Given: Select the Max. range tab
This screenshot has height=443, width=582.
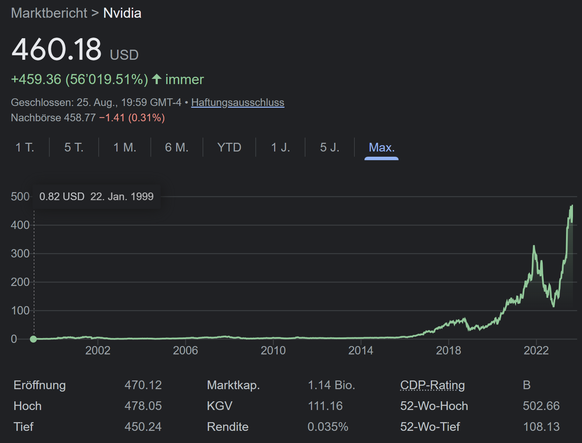Looking at the screenshot, I should click(382, 148).
